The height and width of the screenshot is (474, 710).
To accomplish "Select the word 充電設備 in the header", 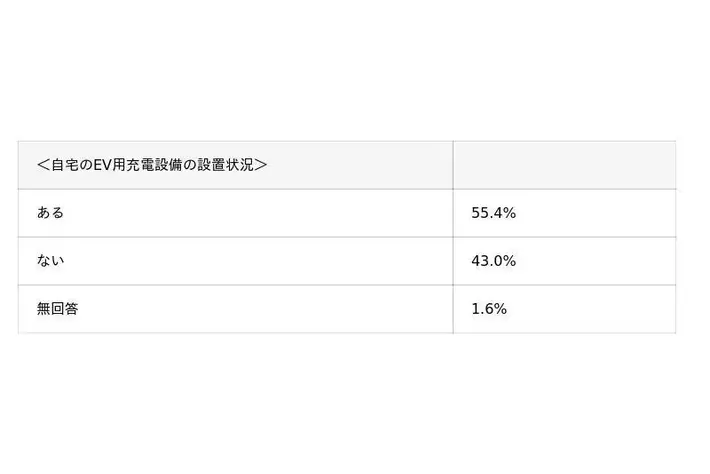I will [x=154, y=165].
